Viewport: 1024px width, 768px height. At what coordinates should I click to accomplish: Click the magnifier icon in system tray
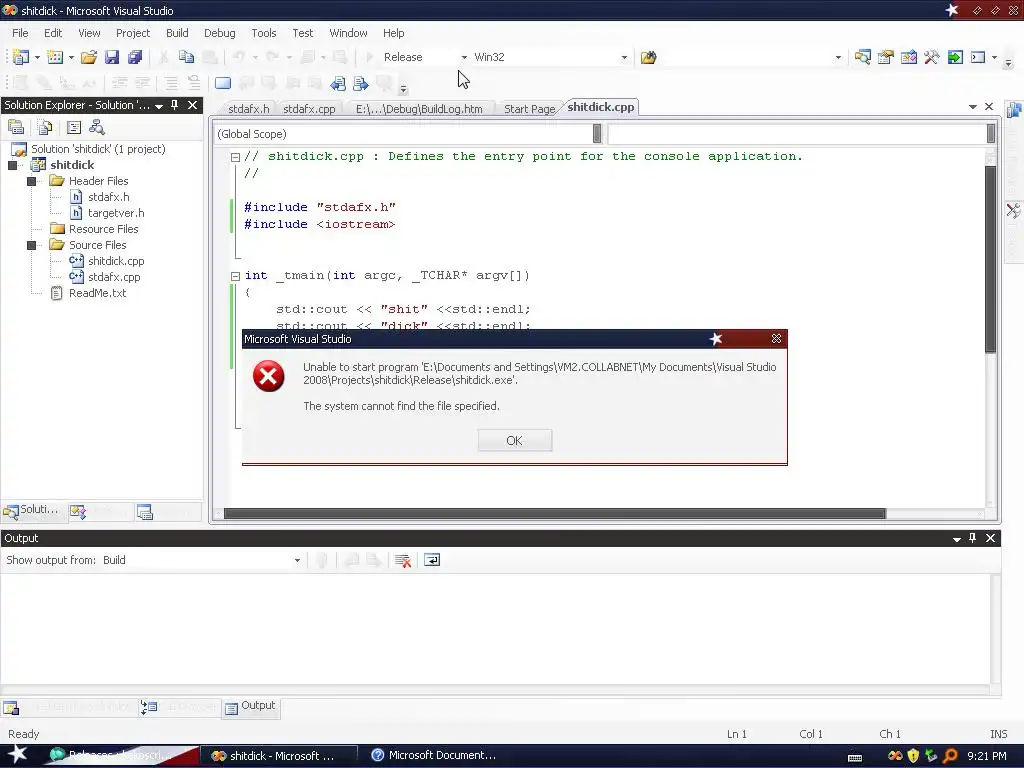[950, 756]
